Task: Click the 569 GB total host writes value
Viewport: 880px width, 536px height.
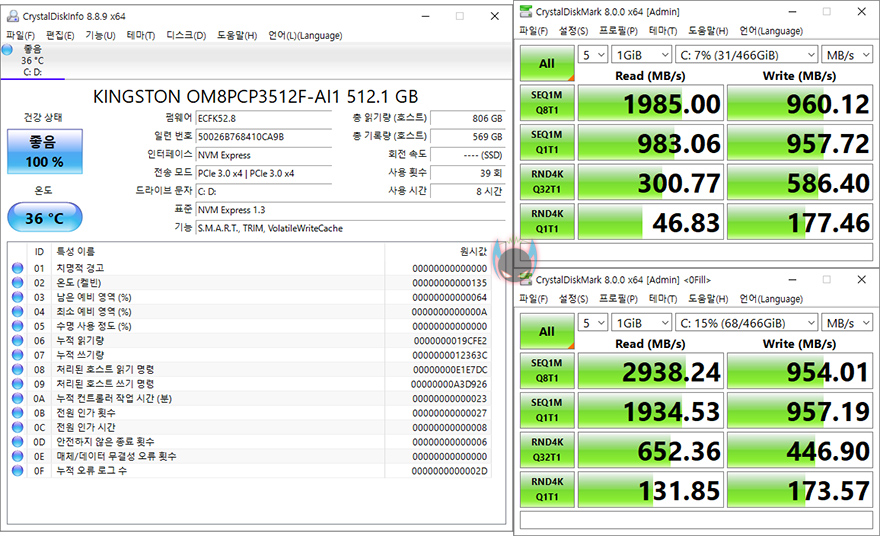Action: pyautogui.click(x=468, y=137)
